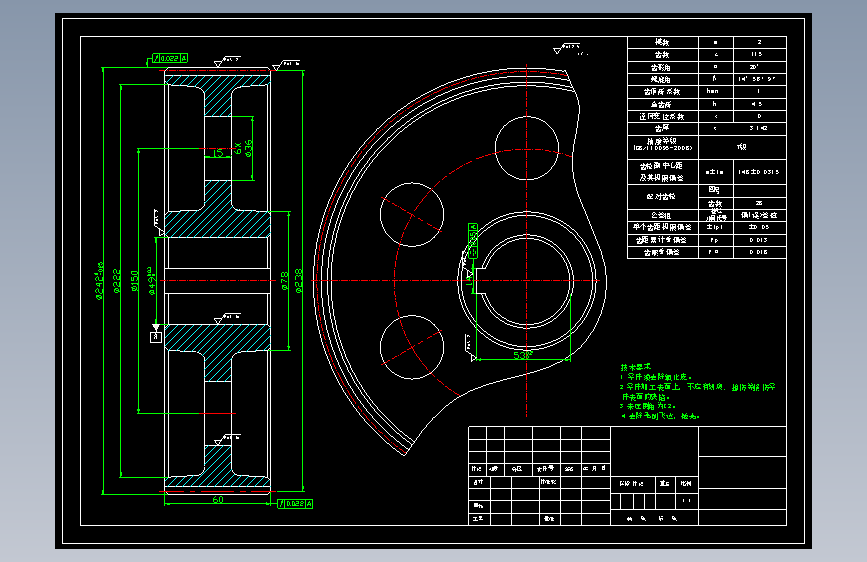The width and height of the screenshot is (867, 562).
Task: Click the 115 tooth count table cell
Action: point(760,54)
